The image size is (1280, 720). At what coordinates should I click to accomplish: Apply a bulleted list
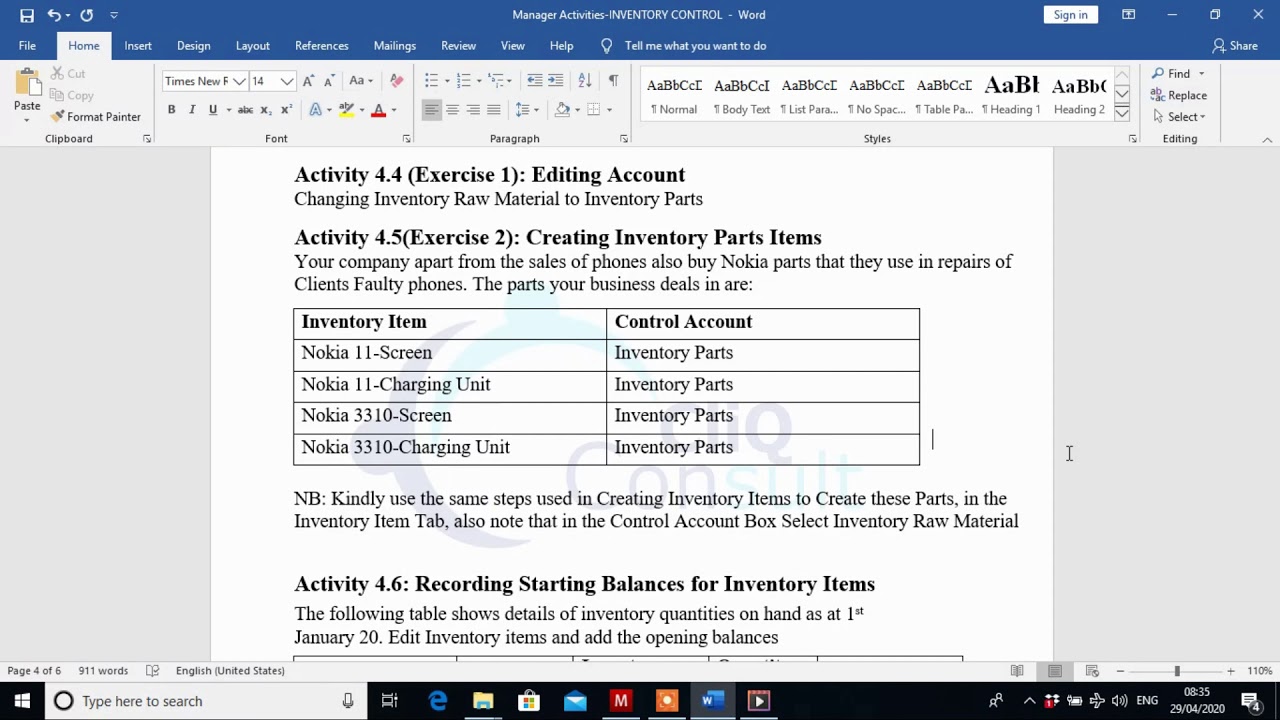(432, 81)
